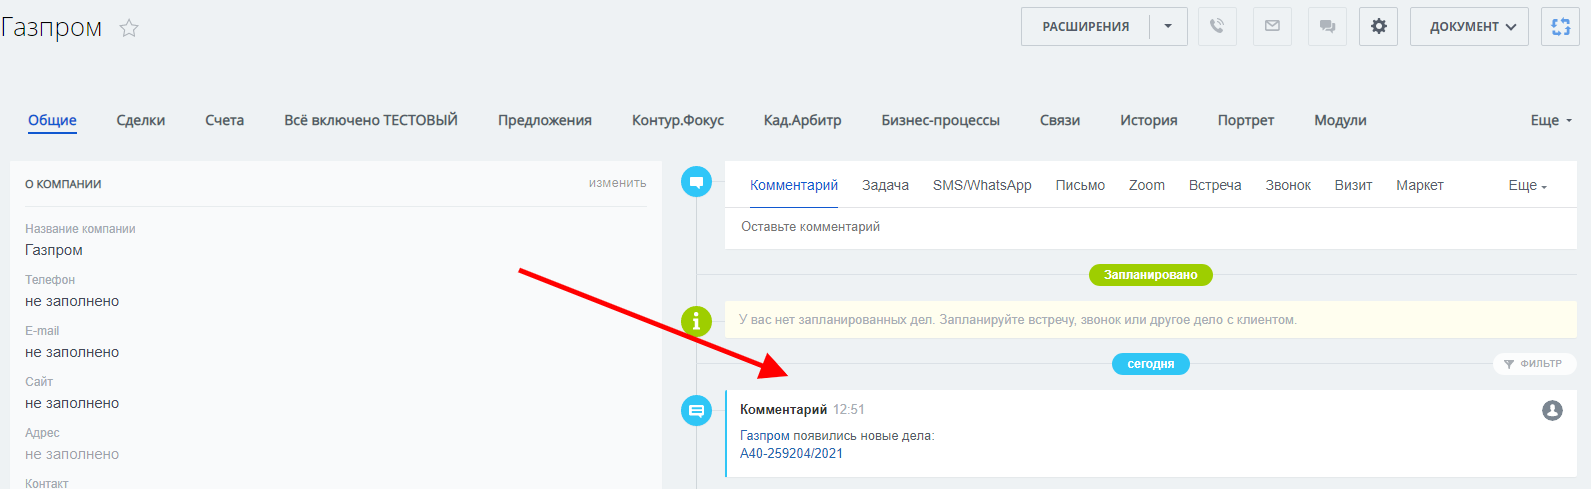
Task: Click изменить link in О компании
Action: [617, 183]
